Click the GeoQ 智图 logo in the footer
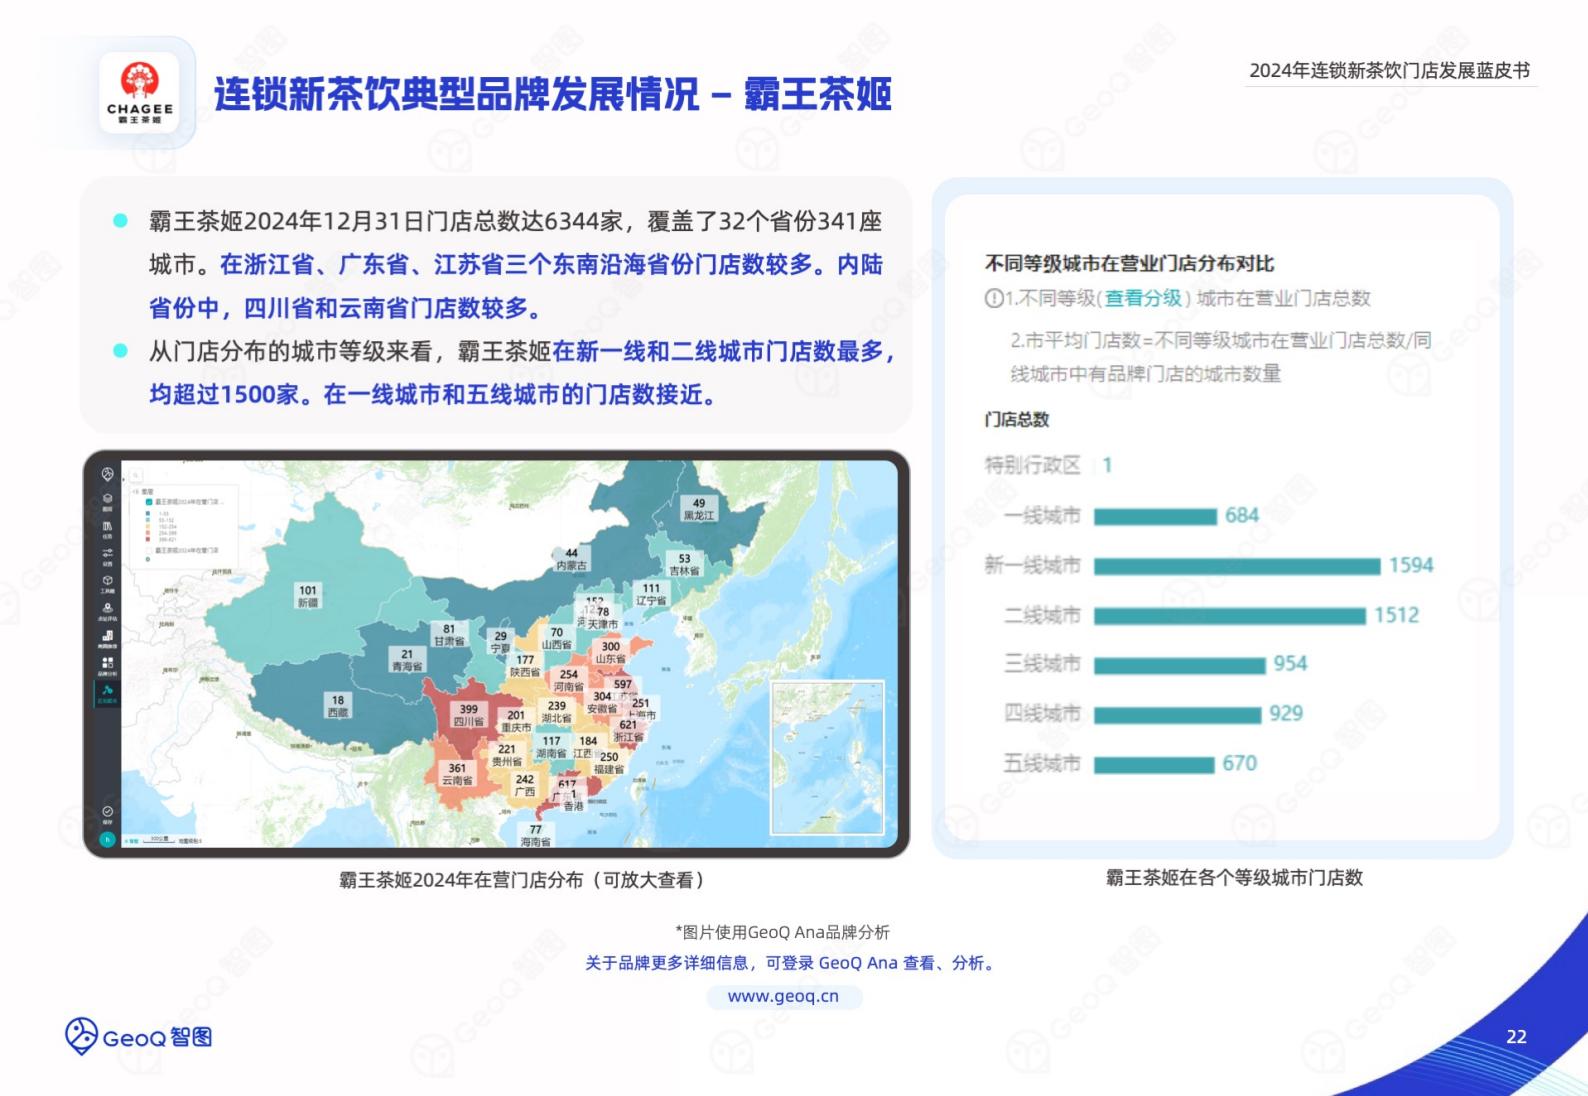 point(139,1037)
